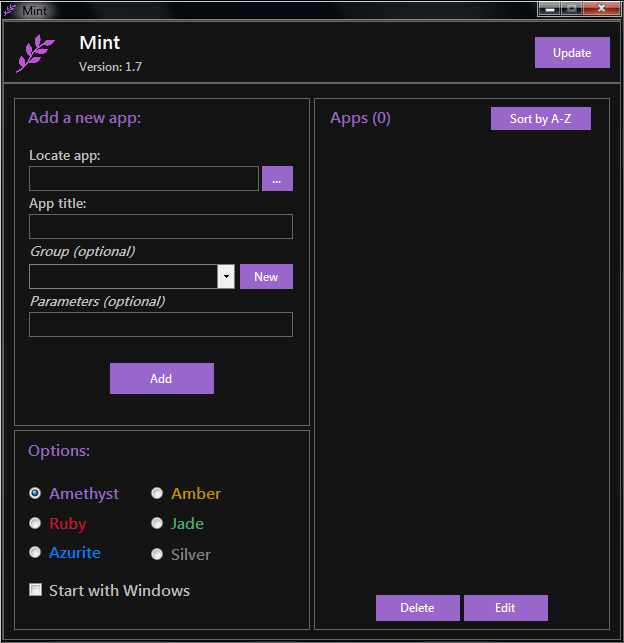The width and height of the screenshot is (624, 643).
Task: Click the Parameters text field
Action: click(161, 324)
